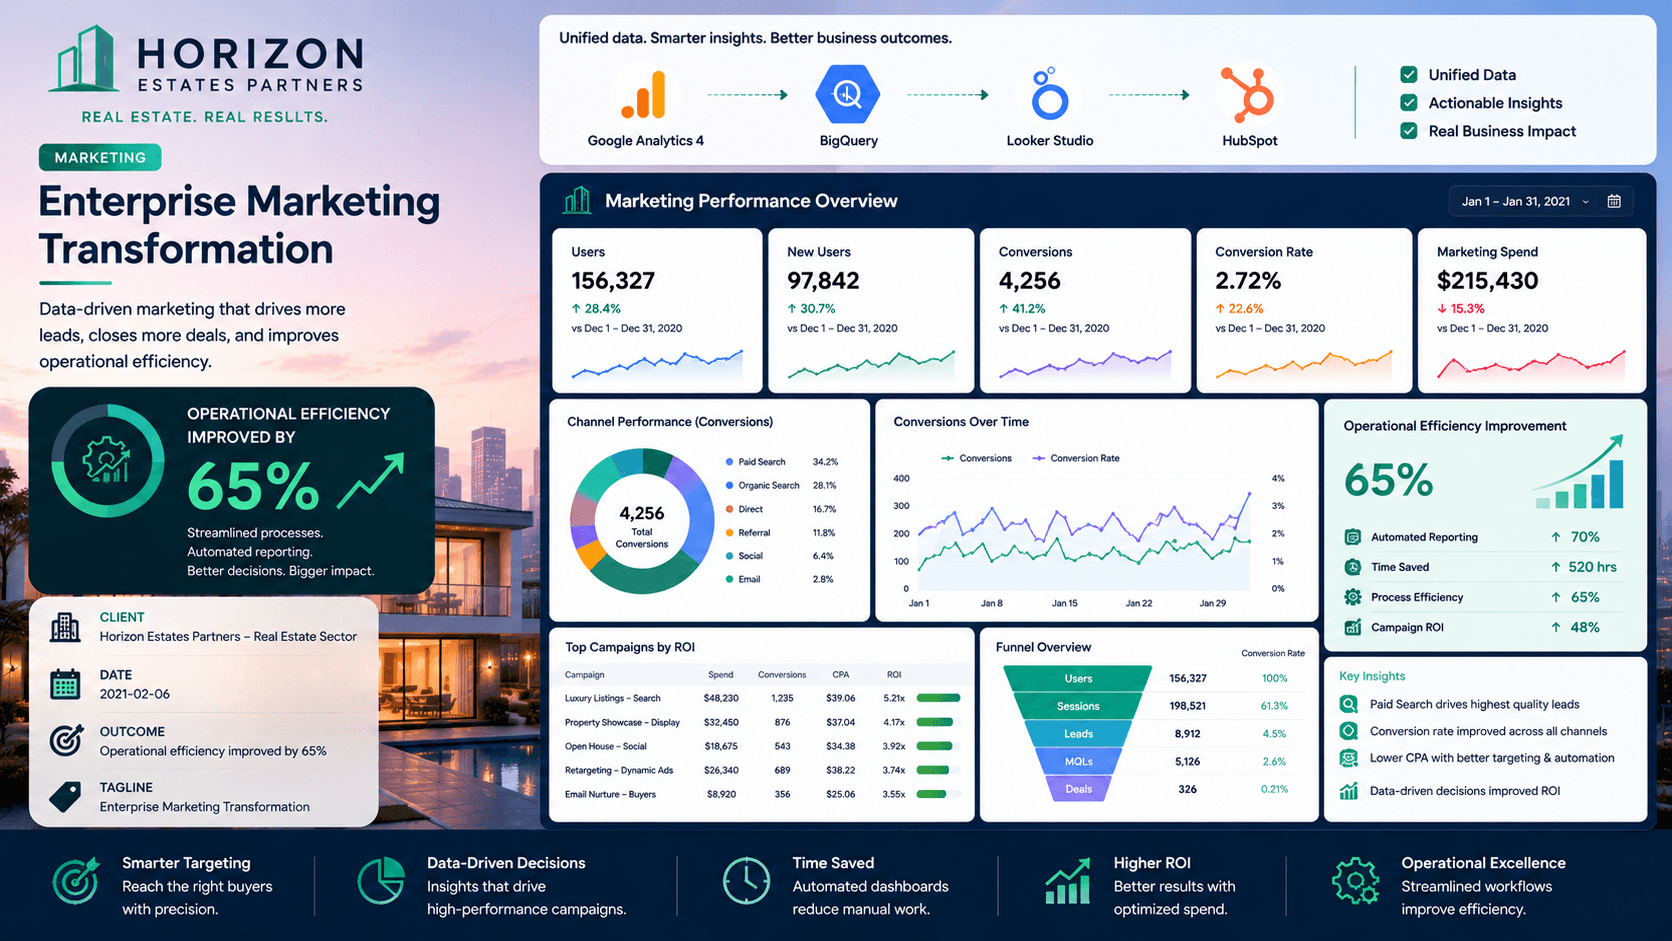The height and width of the screenshot is (941, 1672).
Task: Click the Retargeting – Dynamic Ads campaign name
Action: 619,770
